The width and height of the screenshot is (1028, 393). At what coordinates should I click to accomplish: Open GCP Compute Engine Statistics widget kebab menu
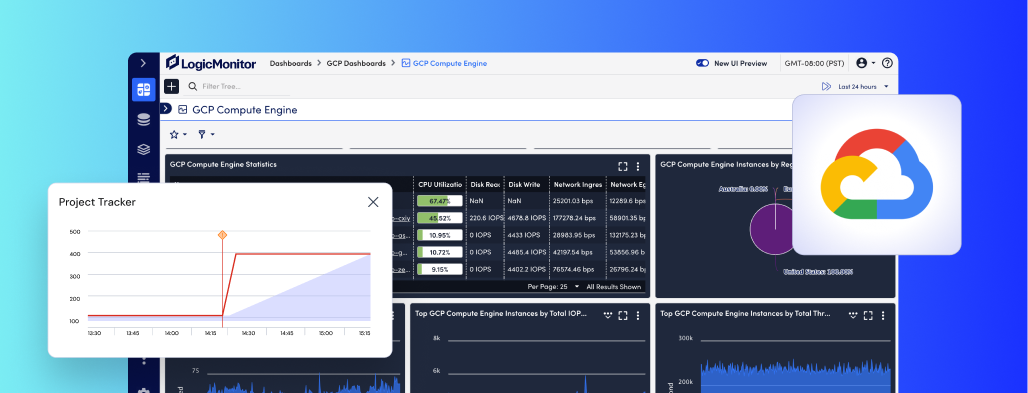(638, 167)
